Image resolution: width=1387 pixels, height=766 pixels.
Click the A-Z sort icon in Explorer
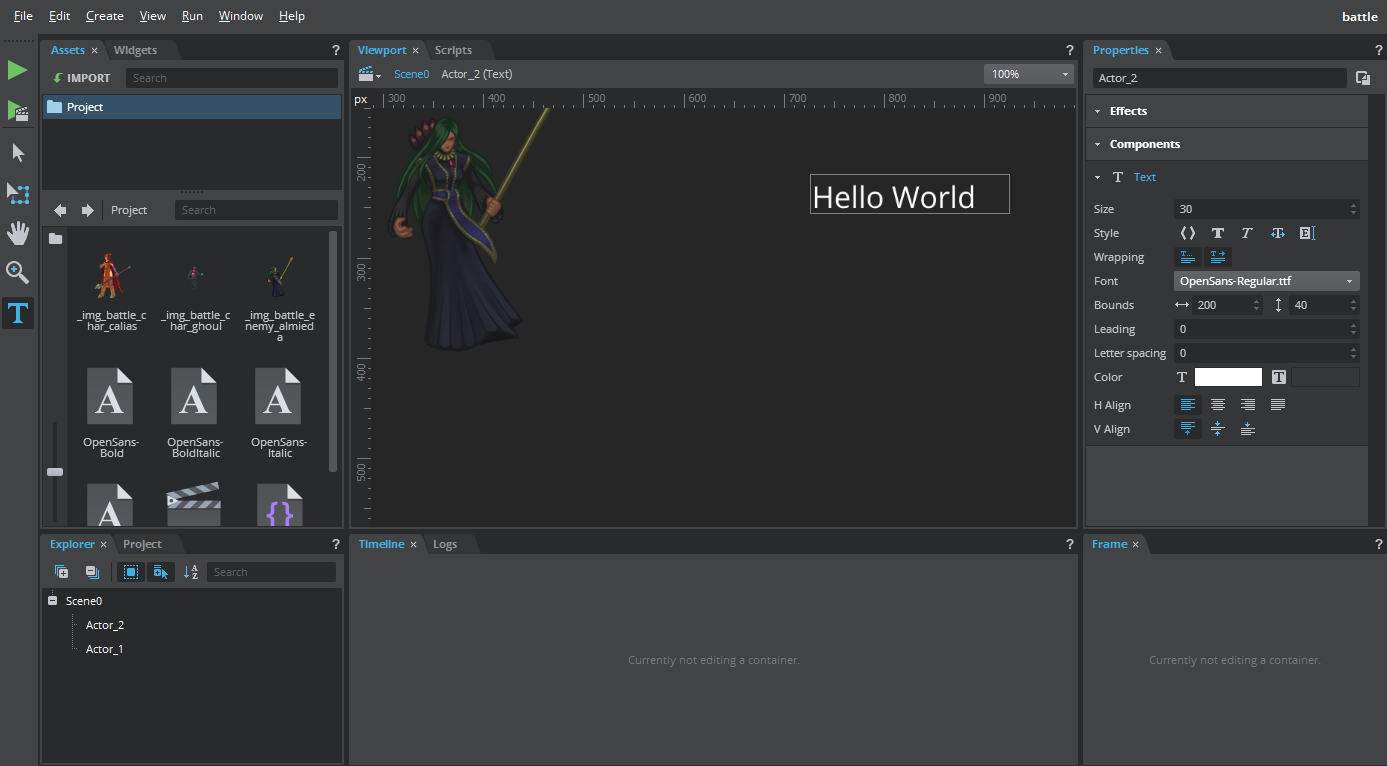pyautogui.click(x=191, y=572)
